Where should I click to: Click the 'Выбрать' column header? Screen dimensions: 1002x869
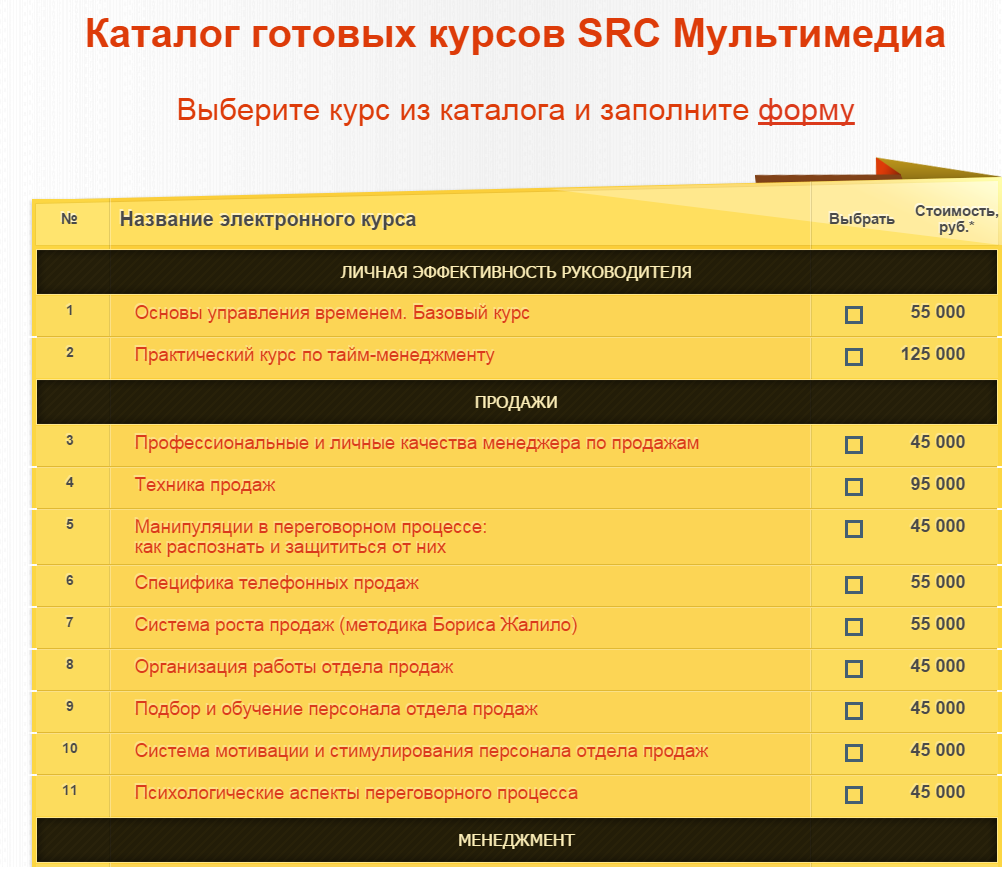[x=861, y=219]
